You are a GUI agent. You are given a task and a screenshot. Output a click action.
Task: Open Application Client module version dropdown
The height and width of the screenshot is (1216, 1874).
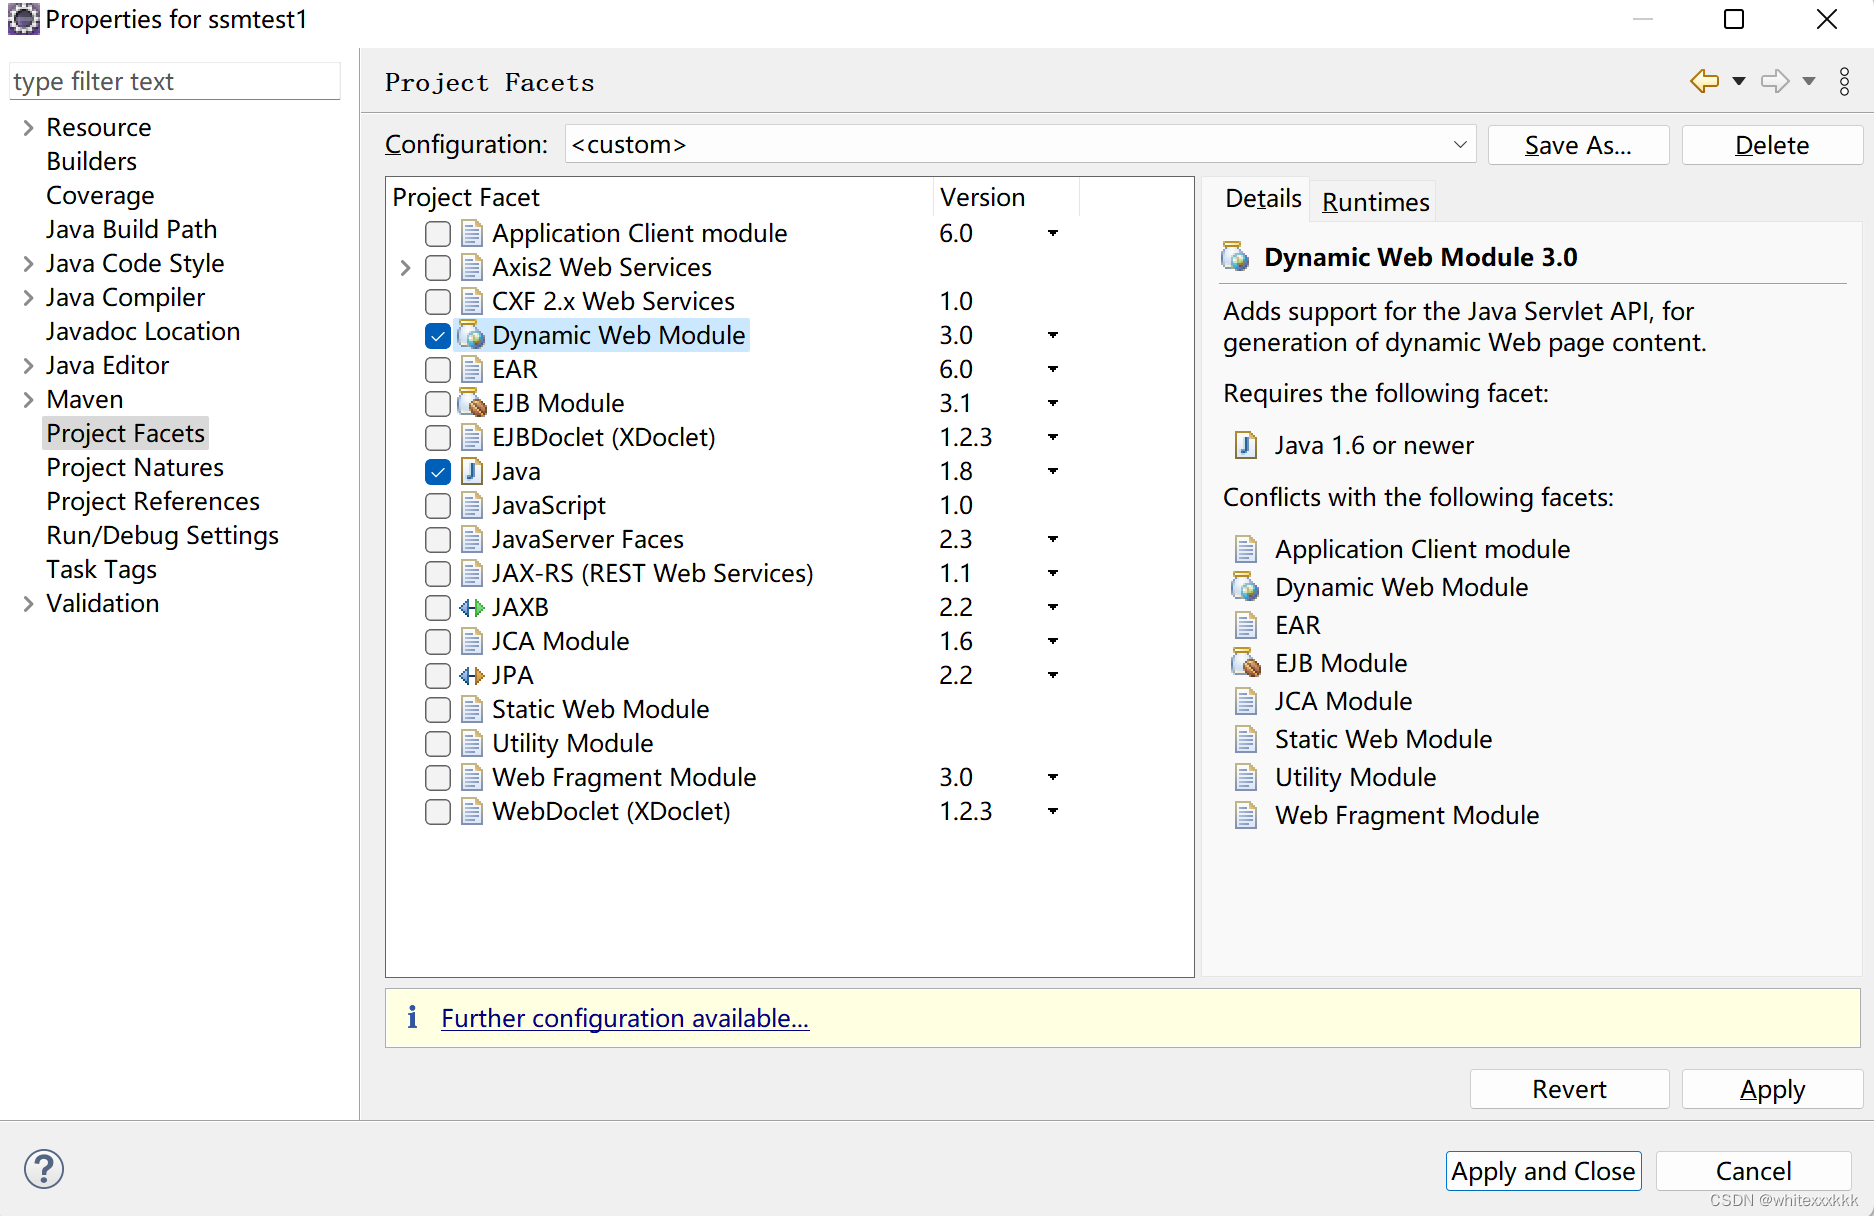pyautogui.click(x=1052, y=234)
